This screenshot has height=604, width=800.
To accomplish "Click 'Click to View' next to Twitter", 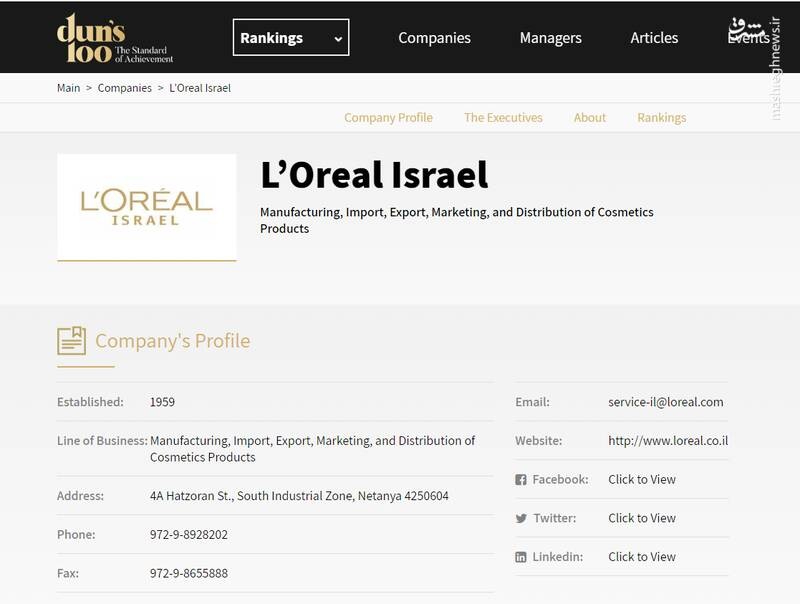I will coord(642,518).
